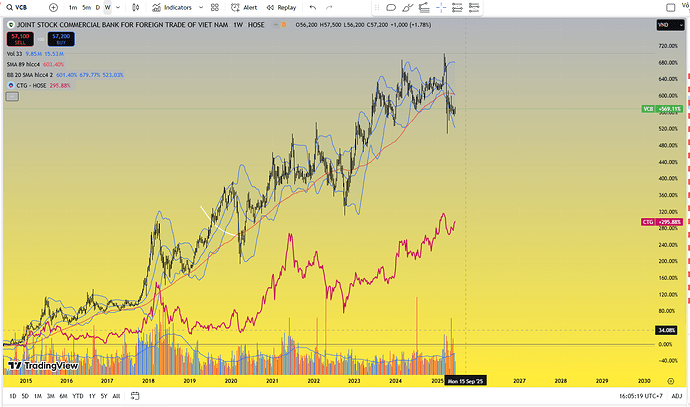Click the 600.00% price scale label
Viewport: 690px width, 407px height.
pos(668,96)
